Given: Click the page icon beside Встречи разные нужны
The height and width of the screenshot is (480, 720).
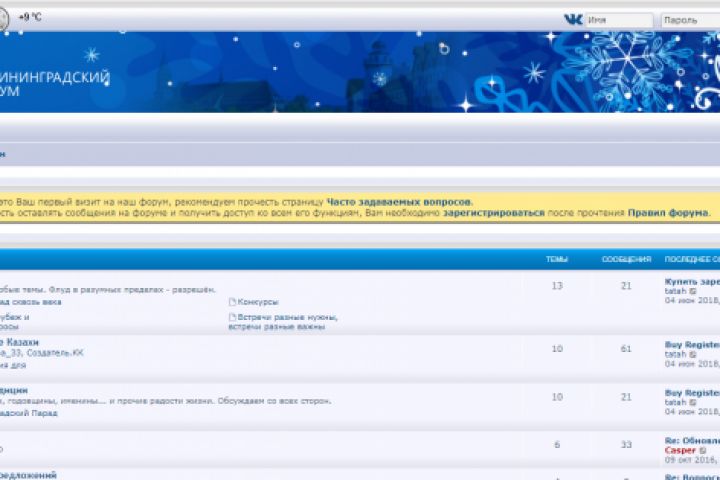Looking at the screenshot, I should click(232, 317).
